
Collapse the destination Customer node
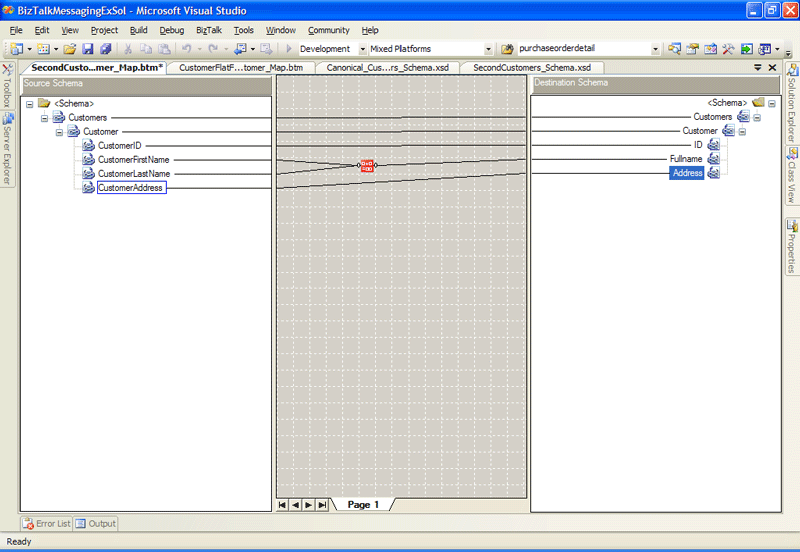742,132
